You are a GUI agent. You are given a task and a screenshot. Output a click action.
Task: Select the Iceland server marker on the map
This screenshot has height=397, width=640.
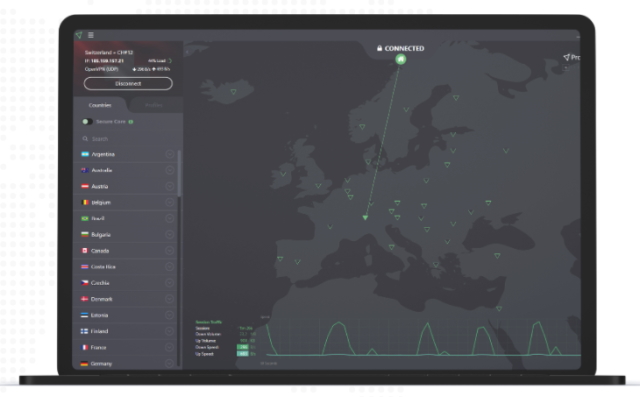233,92
